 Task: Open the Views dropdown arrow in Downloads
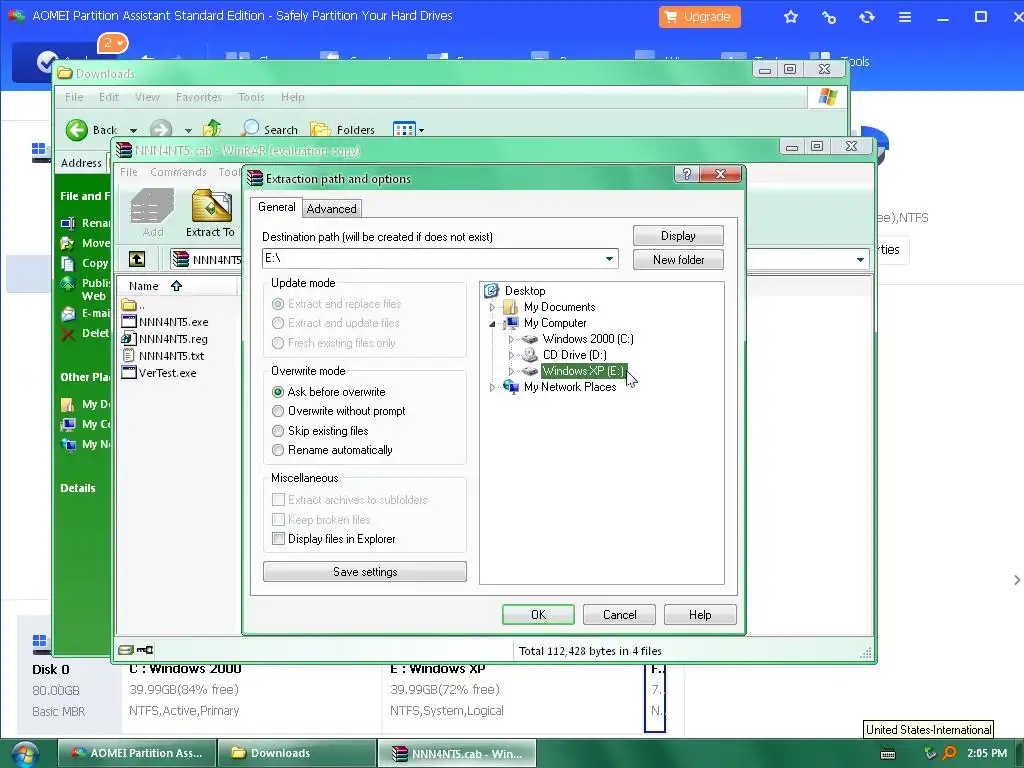tap(421, 130)
